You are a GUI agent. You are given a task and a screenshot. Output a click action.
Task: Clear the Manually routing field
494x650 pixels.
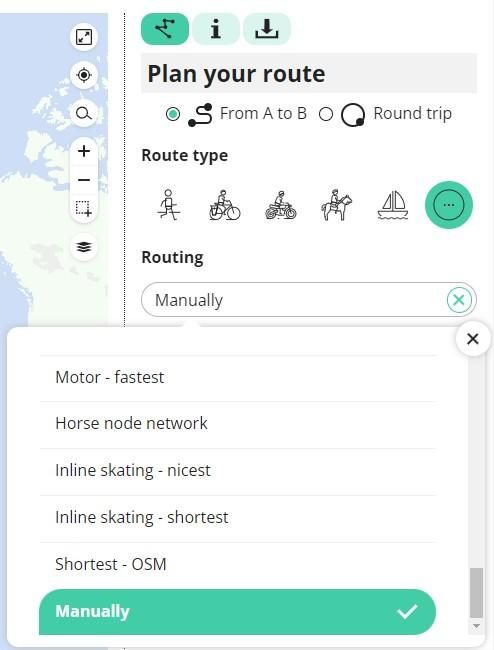[x=459, y=300]
